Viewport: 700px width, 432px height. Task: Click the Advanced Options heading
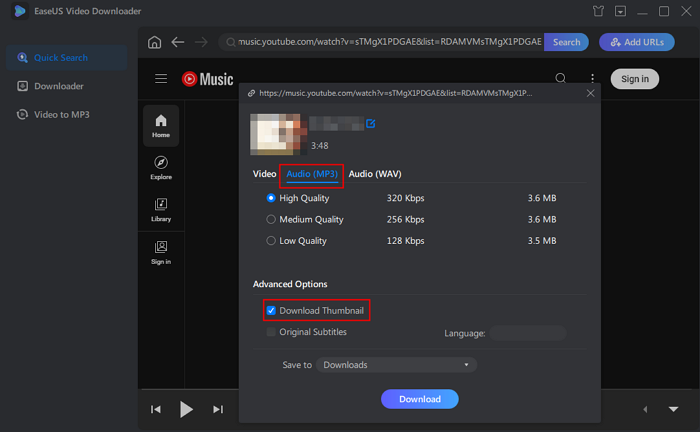[x=290, y=284]
